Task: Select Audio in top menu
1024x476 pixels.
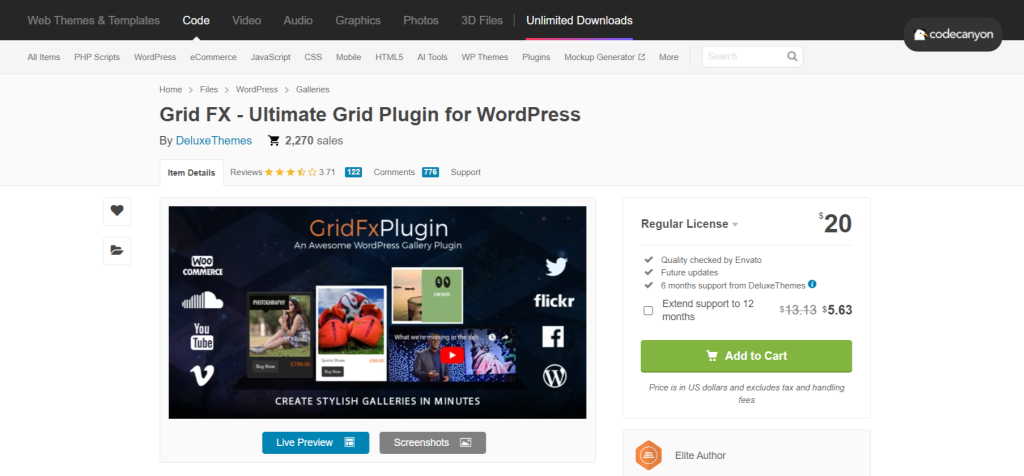Action: 298,20
